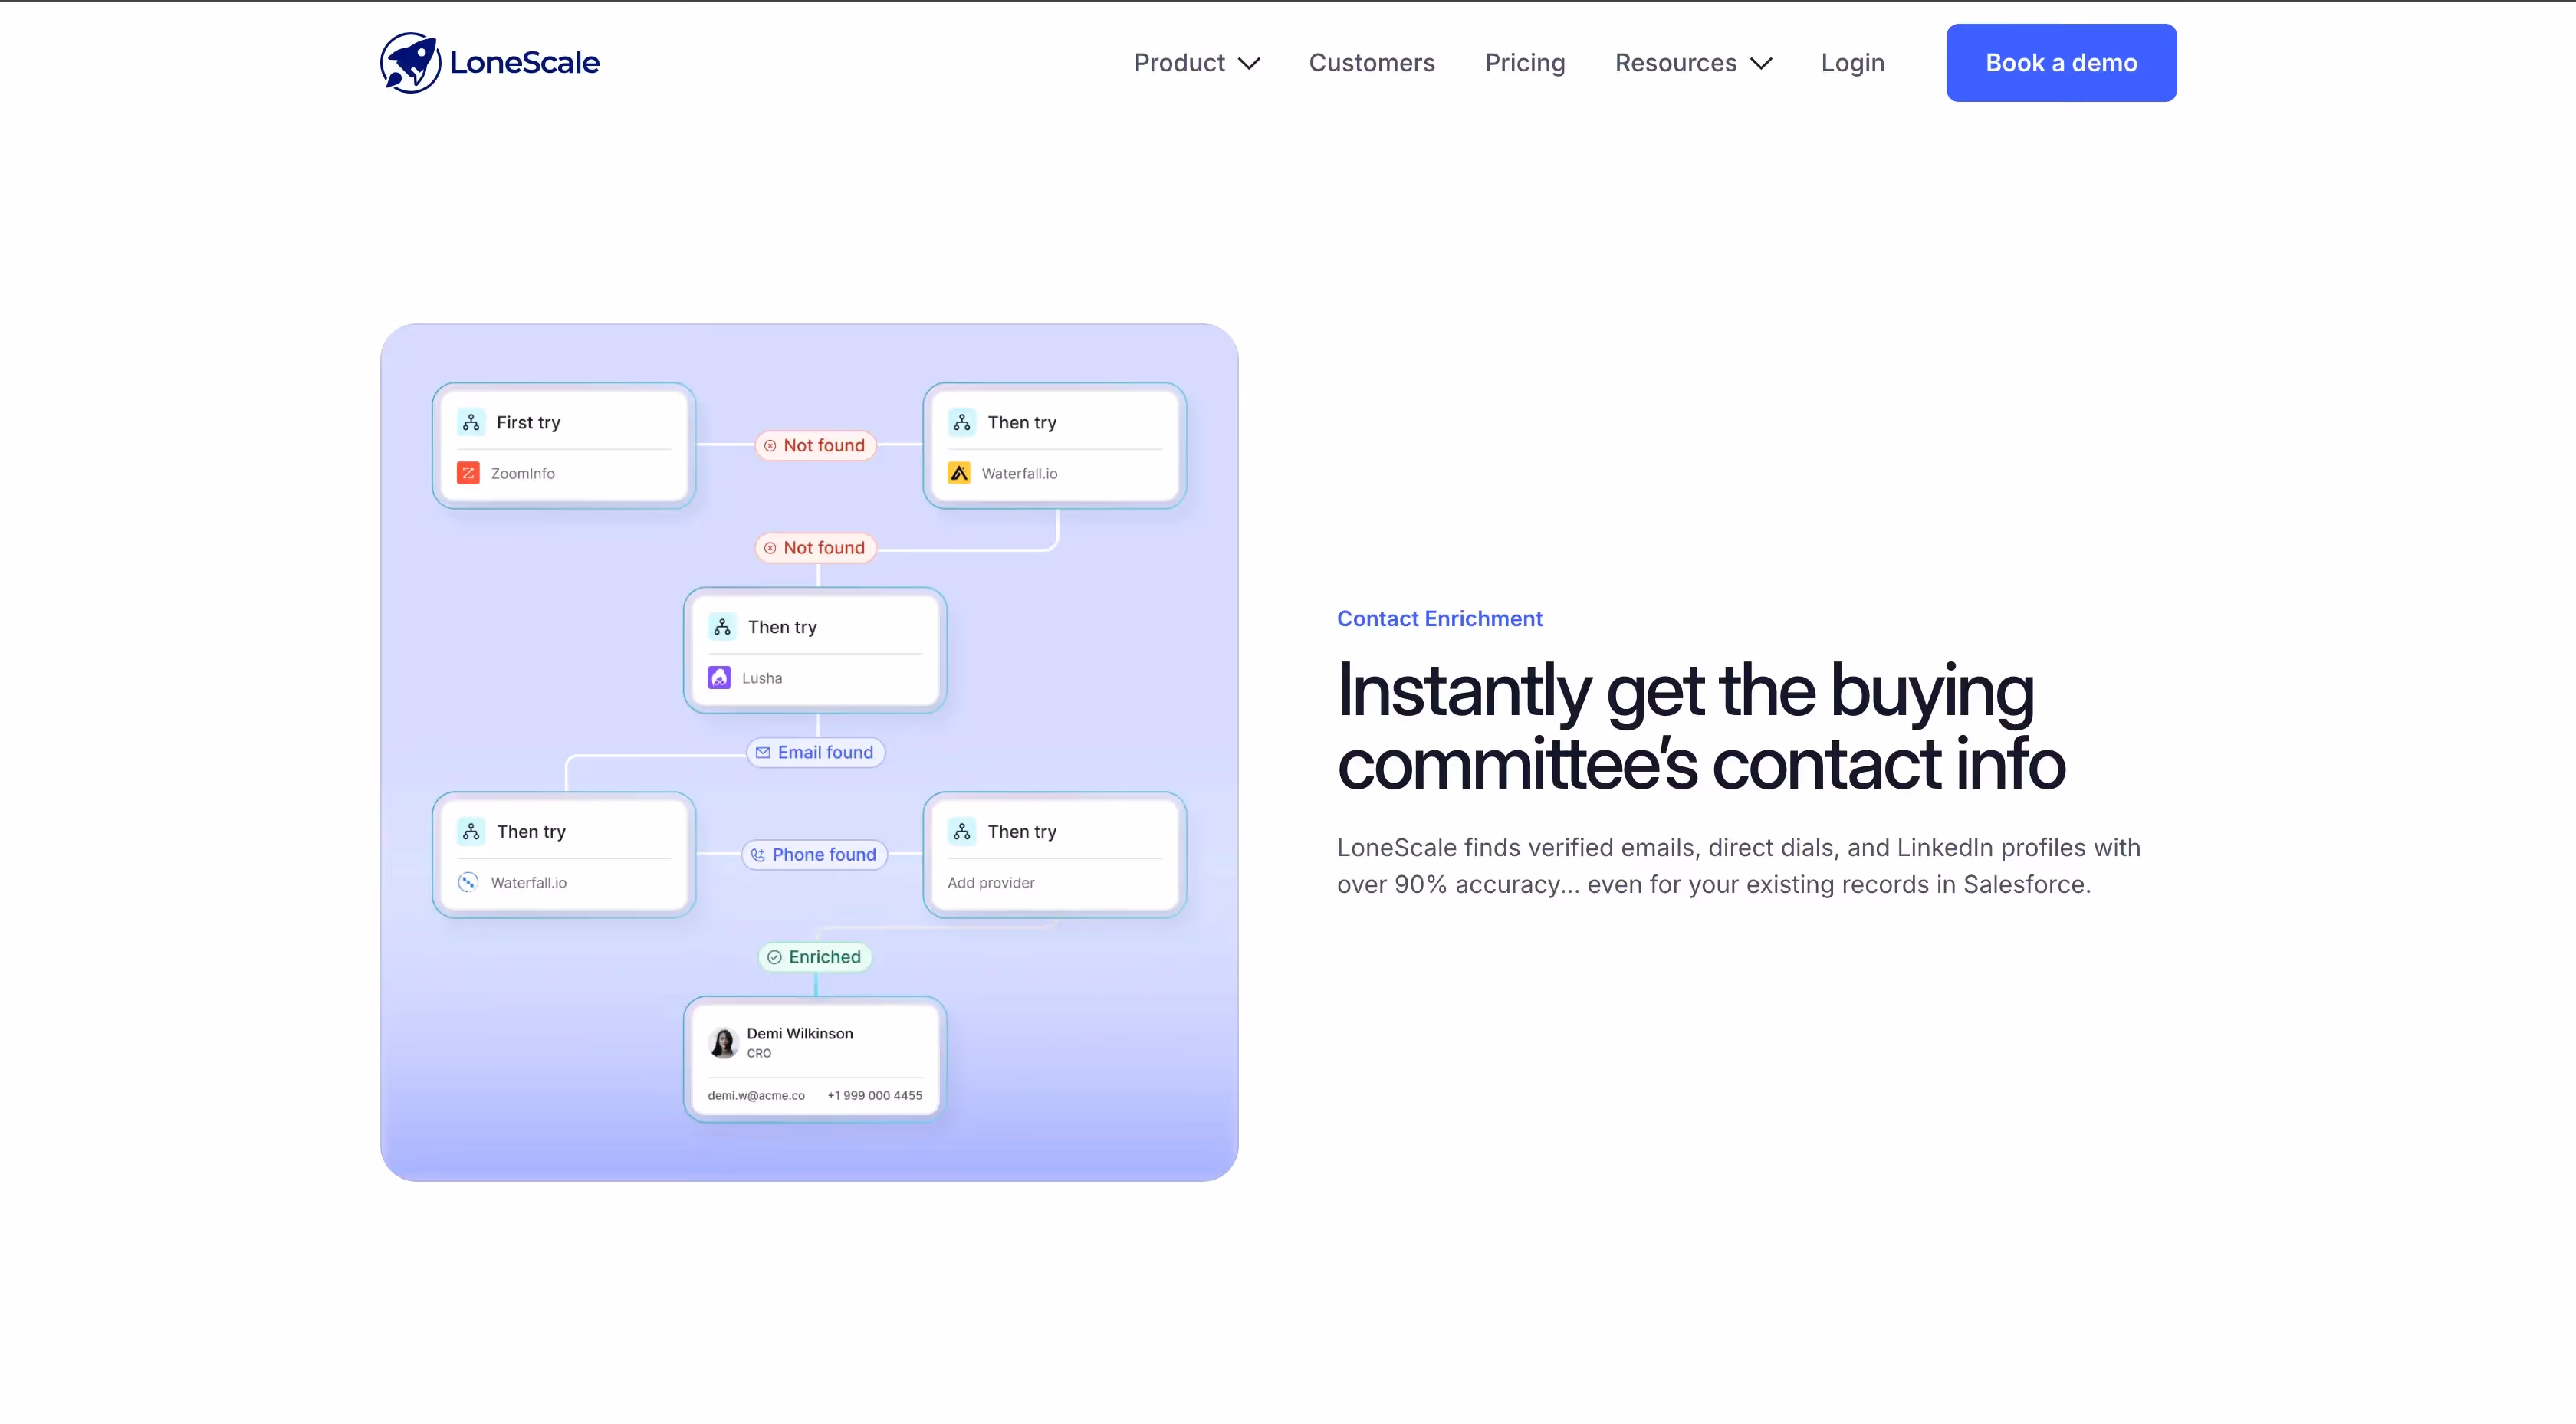Click the First try heading

(x=529, y=423)
